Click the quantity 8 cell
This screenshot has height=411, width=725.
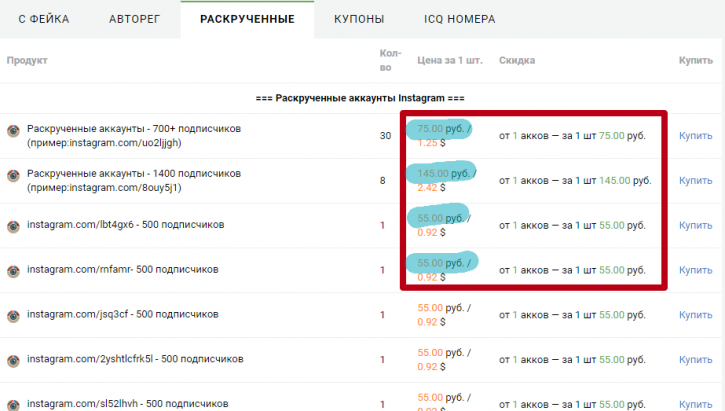point(382,180)
